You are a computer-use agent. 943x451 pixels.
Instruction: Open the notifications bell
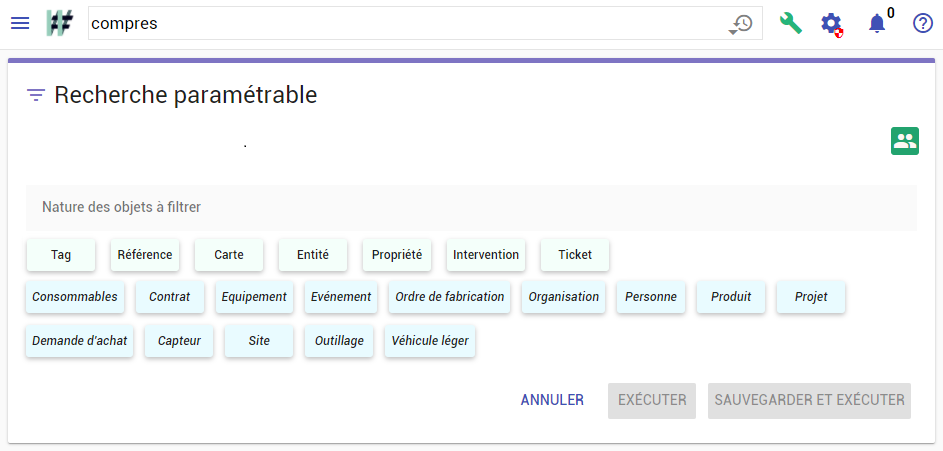point(877,23)
